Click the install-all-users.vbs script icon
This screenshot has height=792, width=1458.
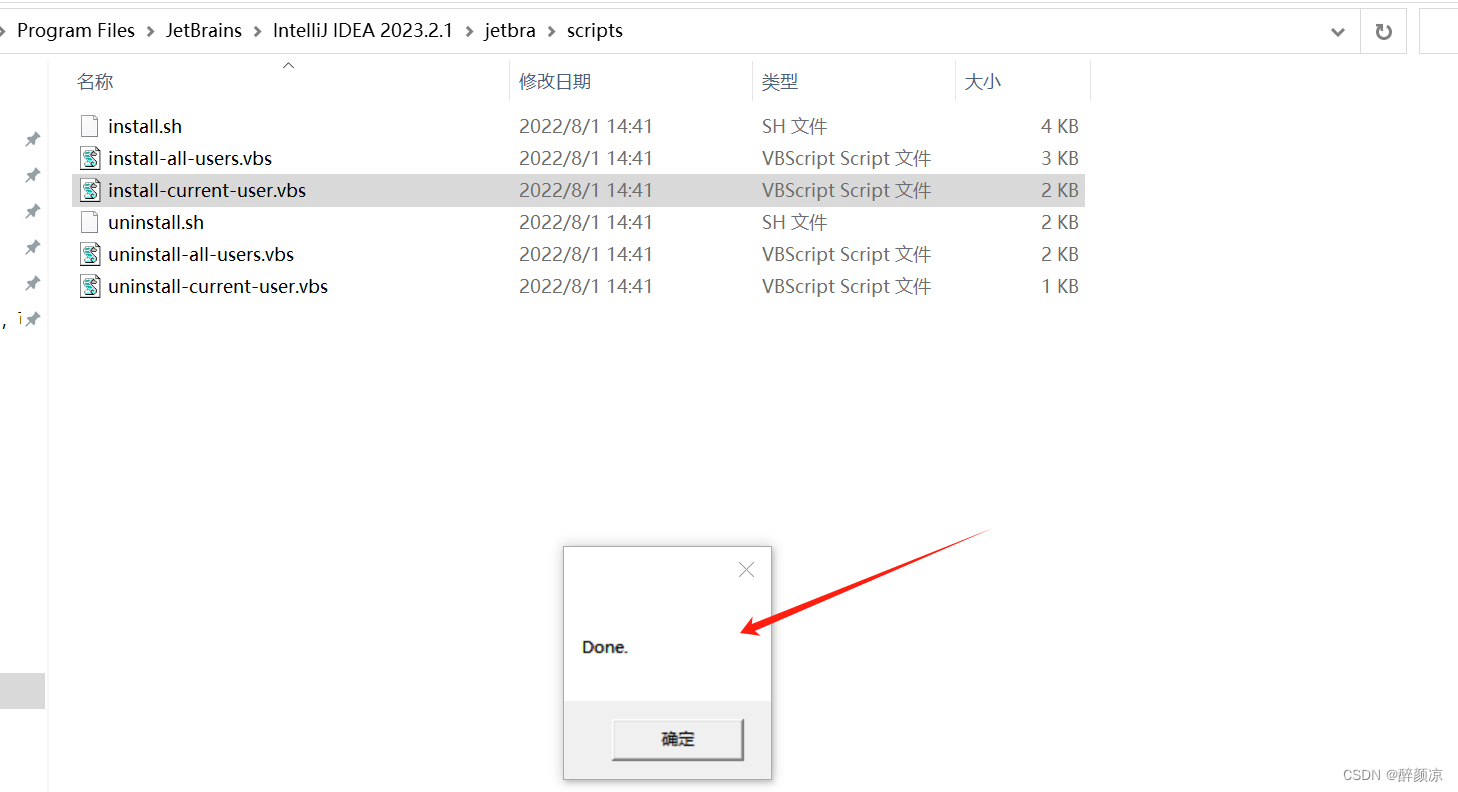tap(90, 158)
